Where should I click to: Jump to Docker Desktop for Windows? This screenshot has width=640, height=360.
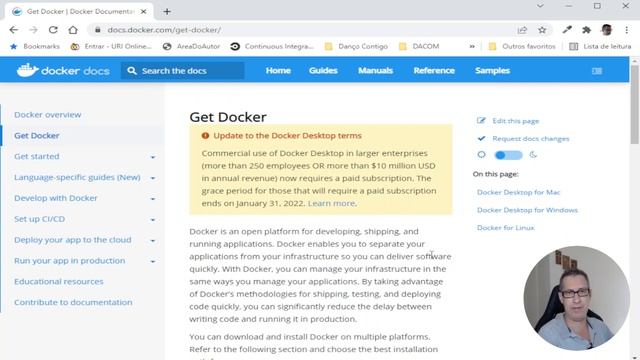pos(527,210)
